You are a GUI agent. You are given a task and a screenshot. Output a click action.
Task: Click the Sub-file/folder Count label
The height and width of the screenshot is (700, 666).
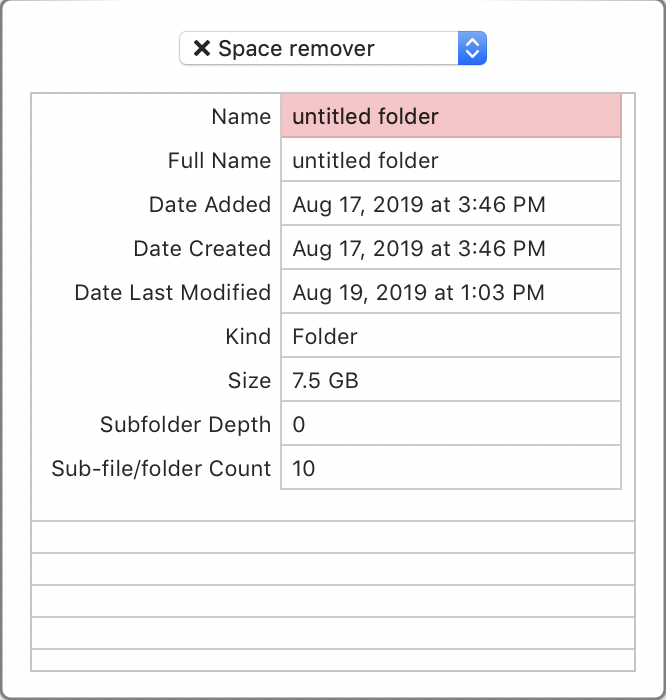(161, 468)
